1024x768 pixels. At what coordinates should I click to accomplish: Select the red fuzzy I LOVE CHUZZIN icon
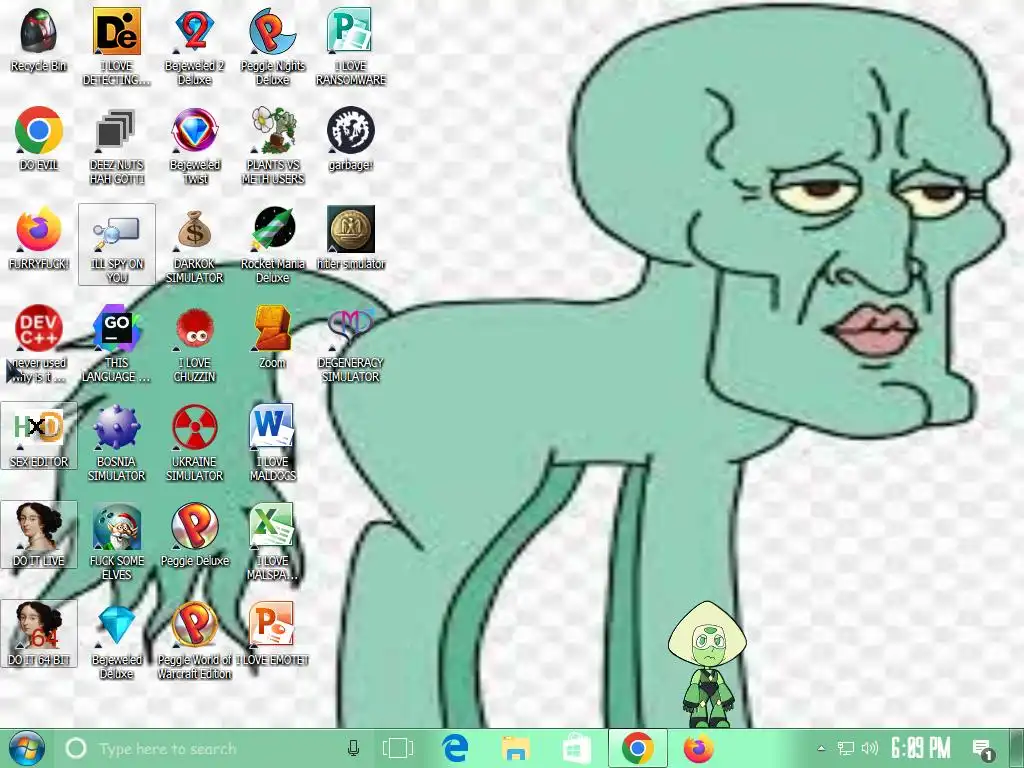click(195, 330)
